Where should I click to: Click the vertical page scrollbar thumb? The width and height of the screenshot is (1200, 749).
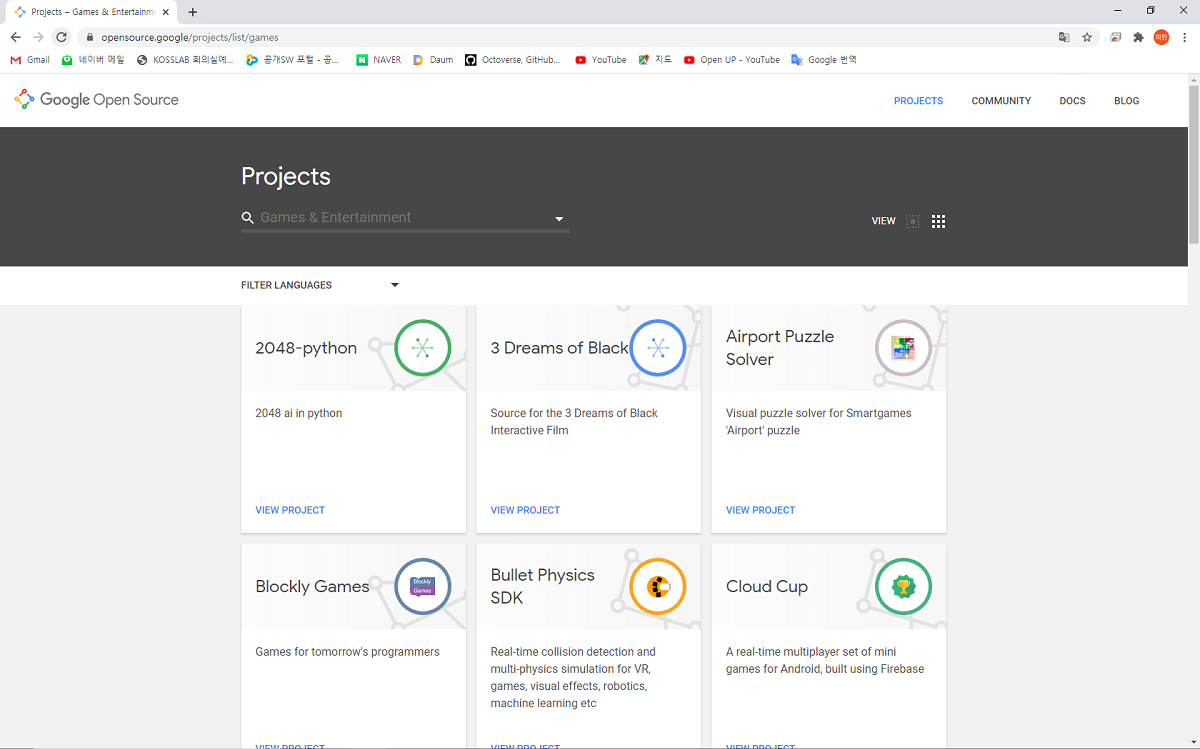coord(1193,164)
